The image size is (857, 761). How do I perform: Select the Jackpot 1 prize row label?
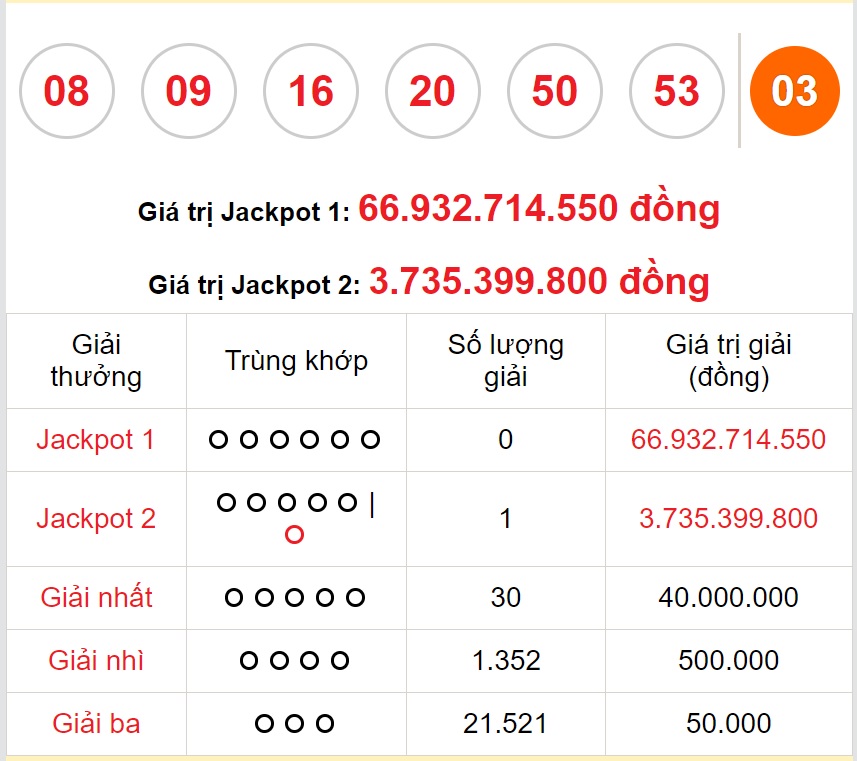[x=96, y=440]
